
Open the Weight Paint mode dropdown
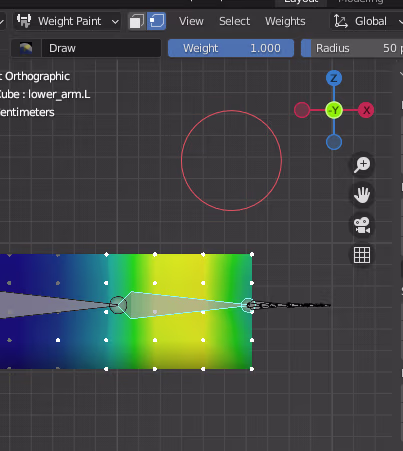click(67, 21)
